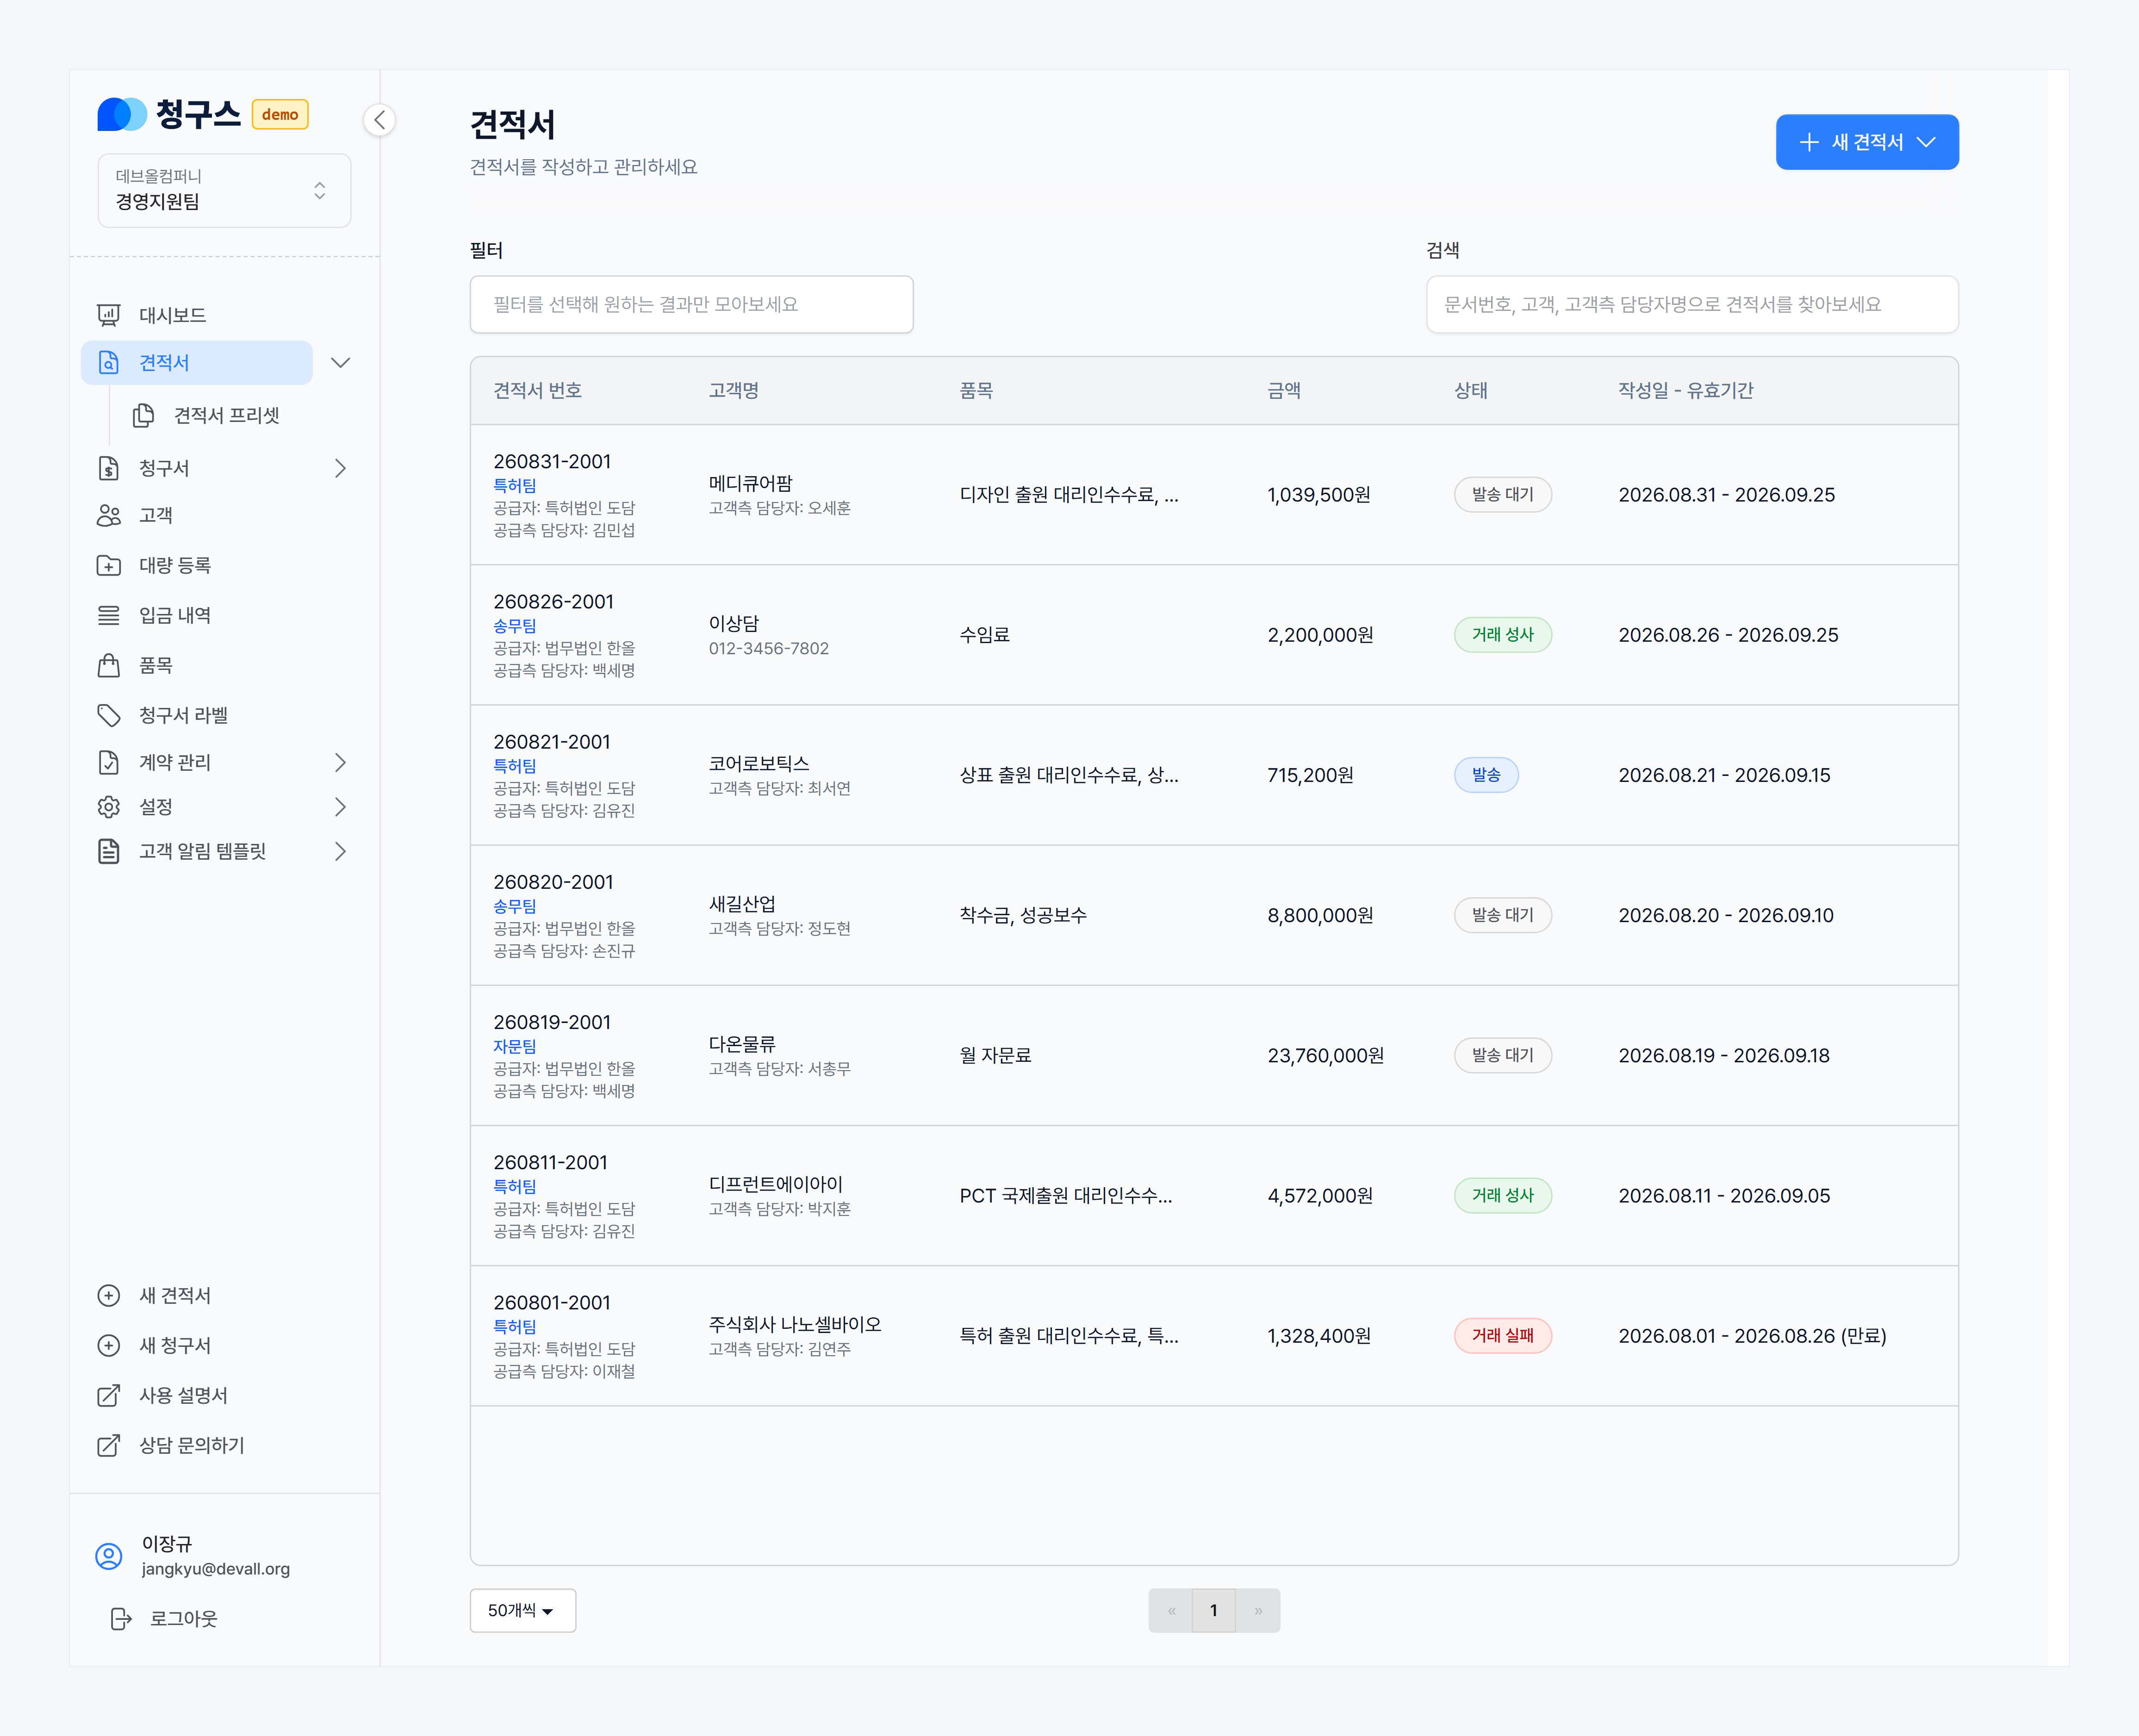Click the plus-circle icon beside 새 견적서
The height and width of the screenshot is (1736, 2139).
coord(109,1295)
